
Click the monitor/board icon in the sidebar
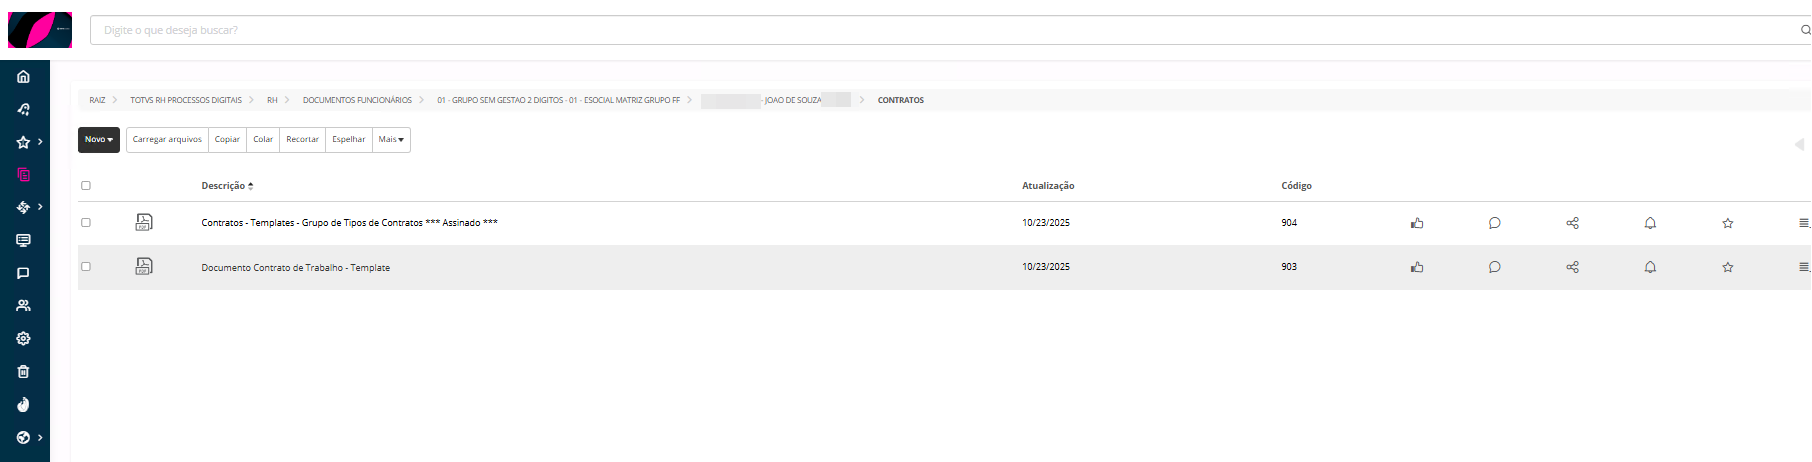23,240
